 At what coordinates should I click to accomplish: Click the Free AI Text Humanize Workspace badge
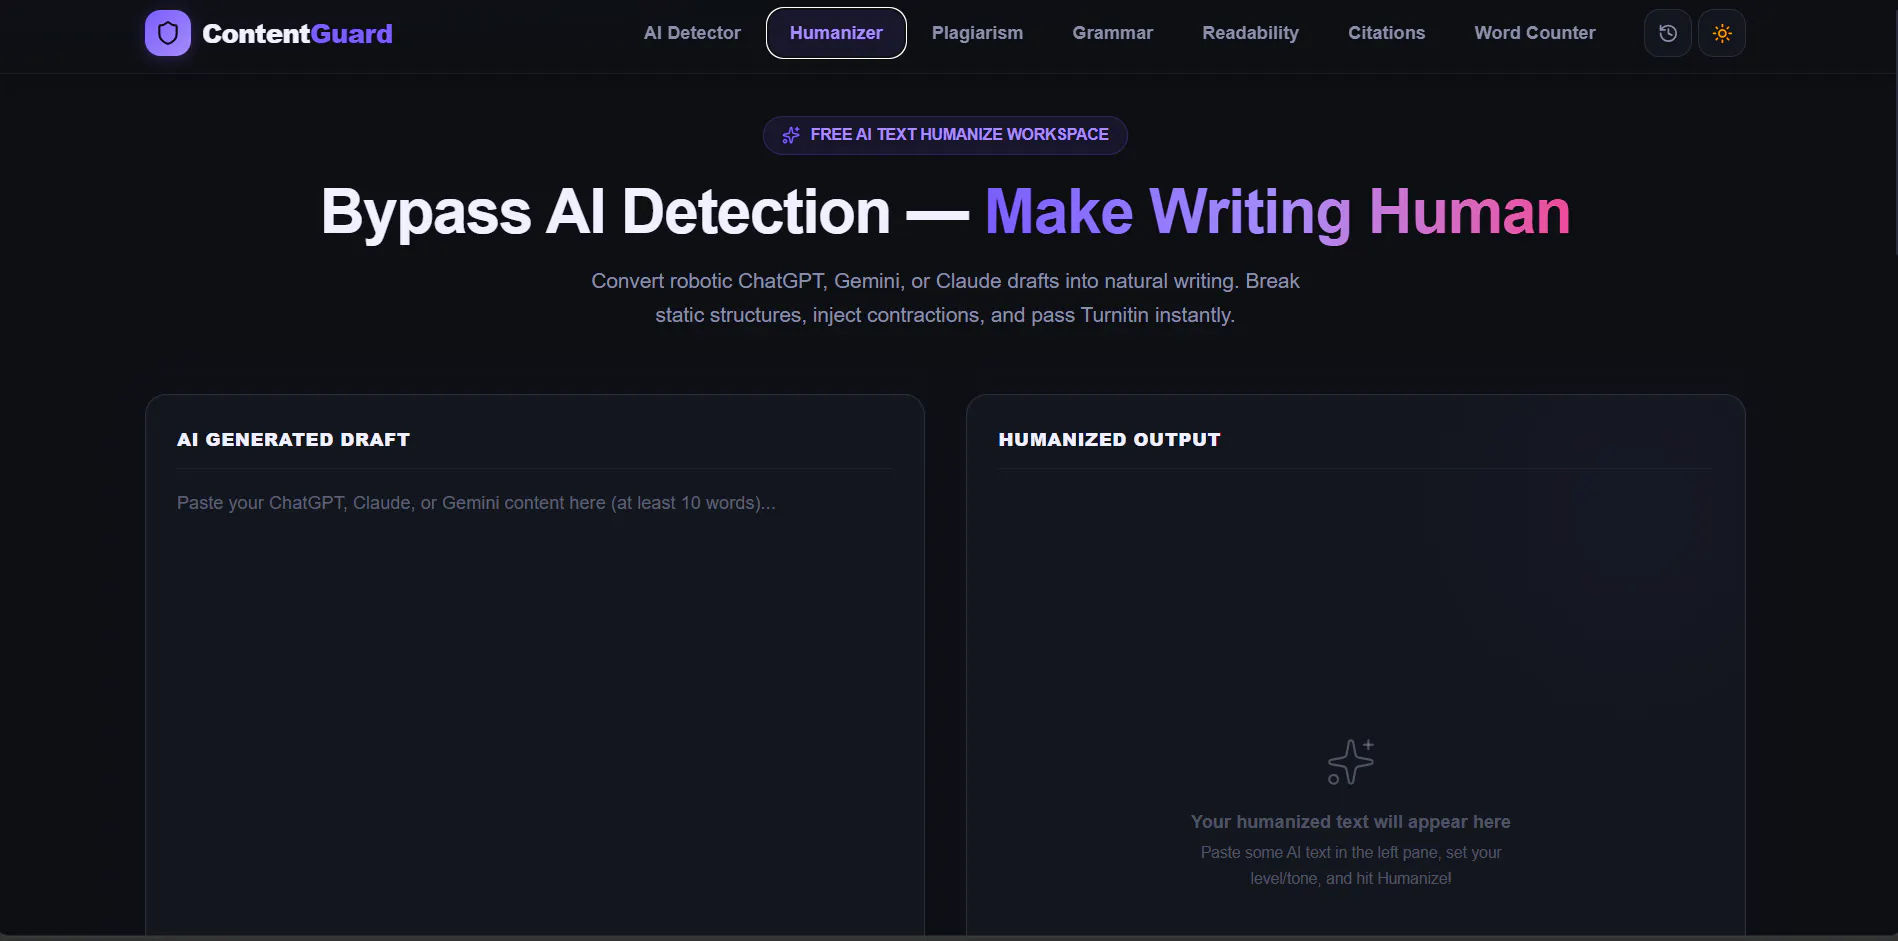[945, 135]
